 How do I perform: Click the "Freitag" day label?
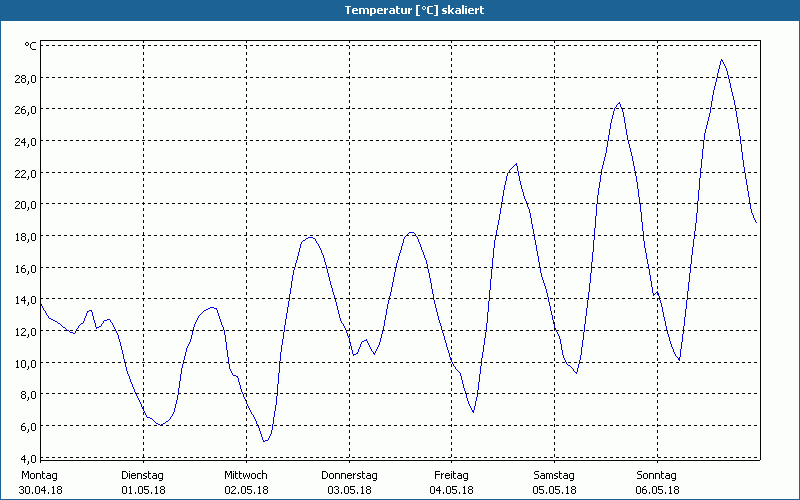(452, 475)
